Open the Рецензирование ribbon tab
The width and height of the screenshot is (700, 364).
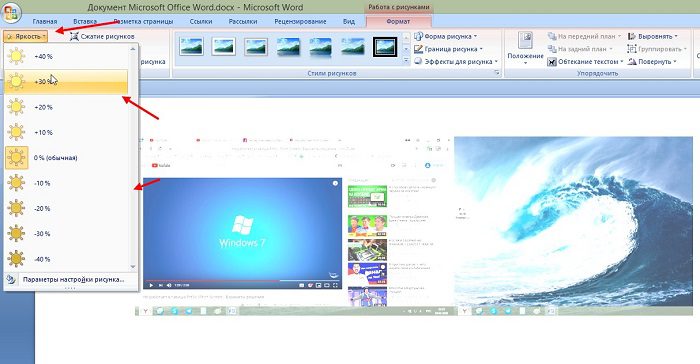pos(300,21)
